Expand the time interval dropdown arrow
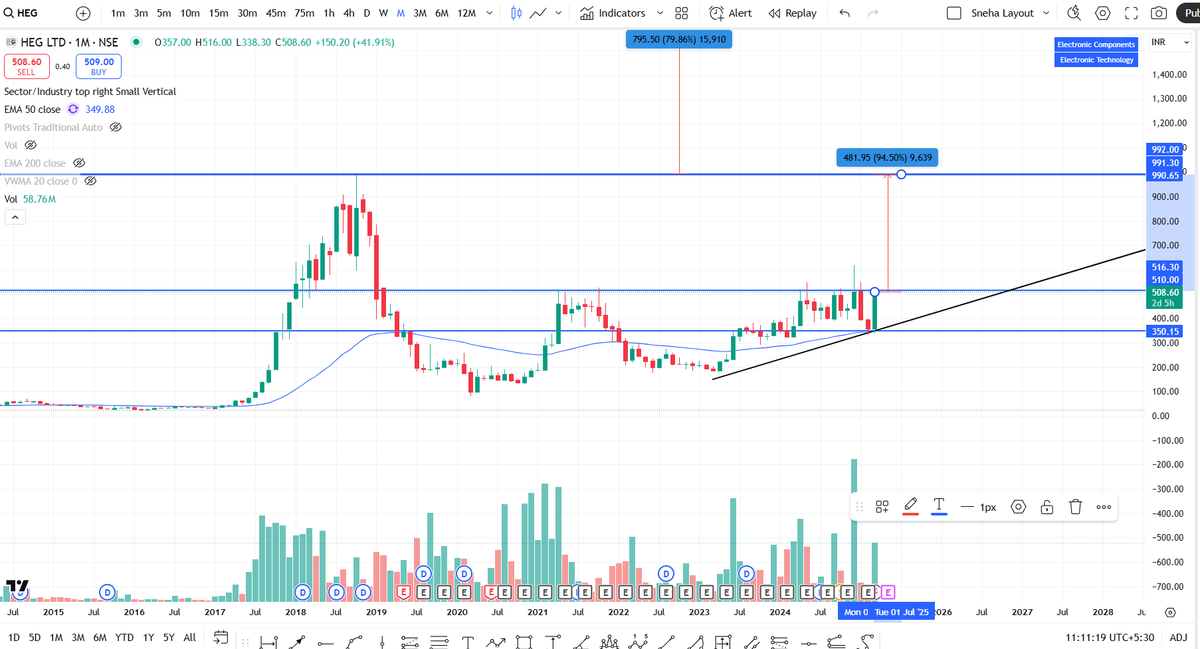The width and height of the screenshot is (1200, 649). [488, 13]
